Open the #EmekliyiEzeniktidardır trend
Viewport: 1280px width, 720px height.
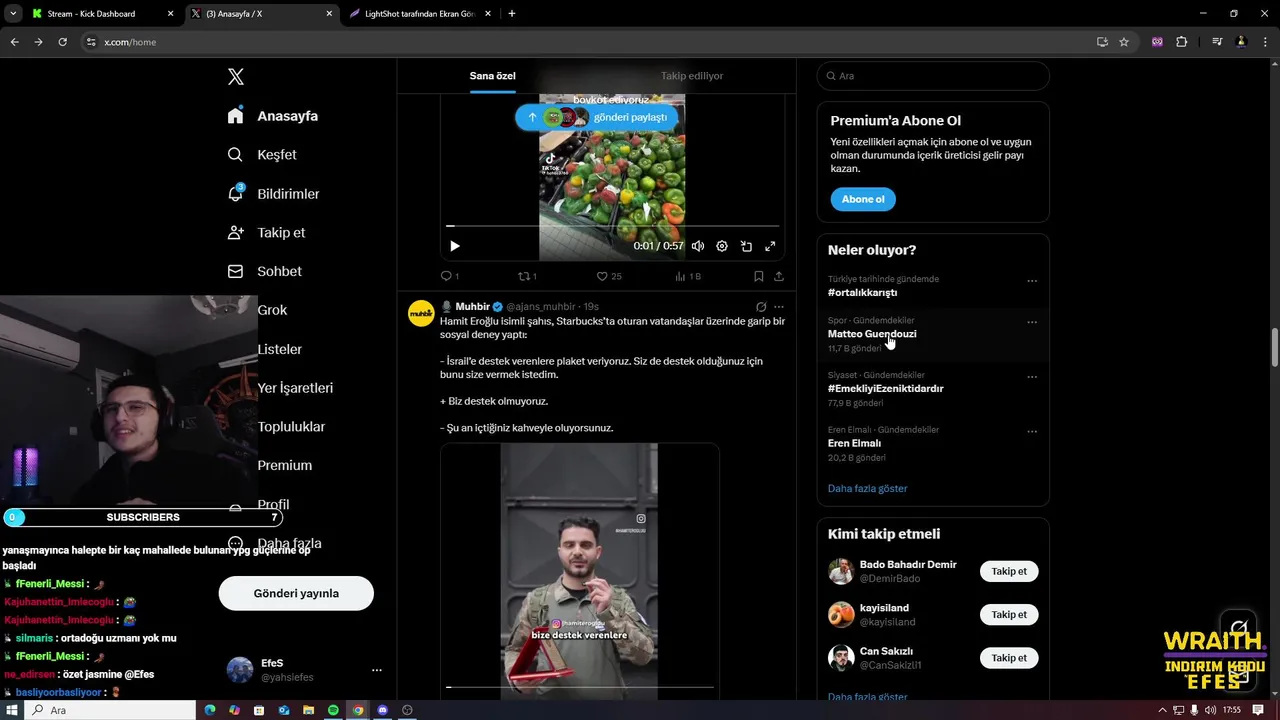coord(885,388)
